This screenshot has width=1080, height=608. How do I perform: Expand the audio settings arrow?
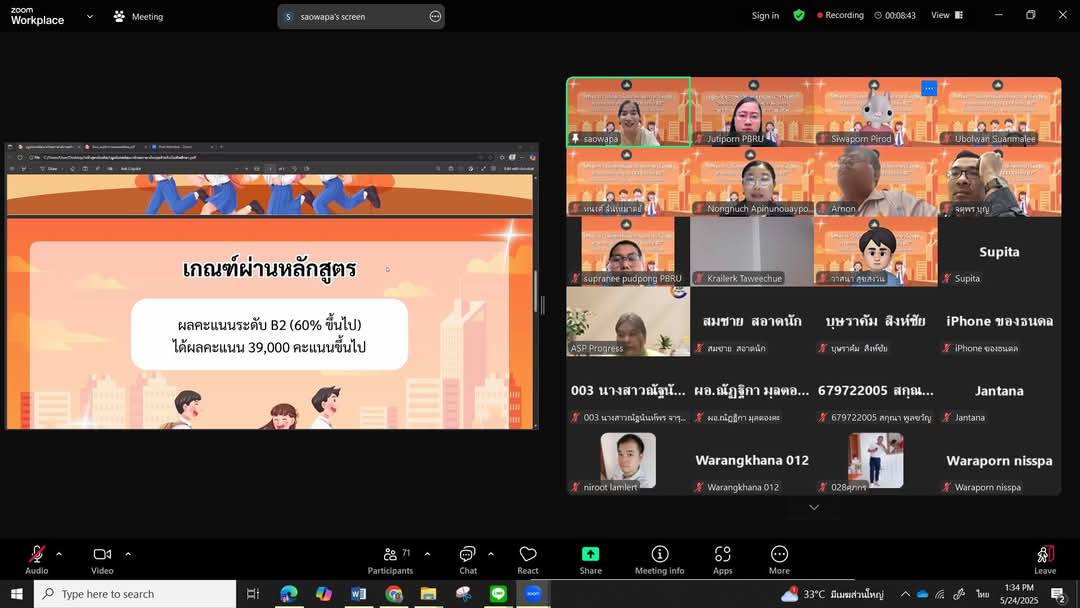pyautogui.click(x=59, y=554)
